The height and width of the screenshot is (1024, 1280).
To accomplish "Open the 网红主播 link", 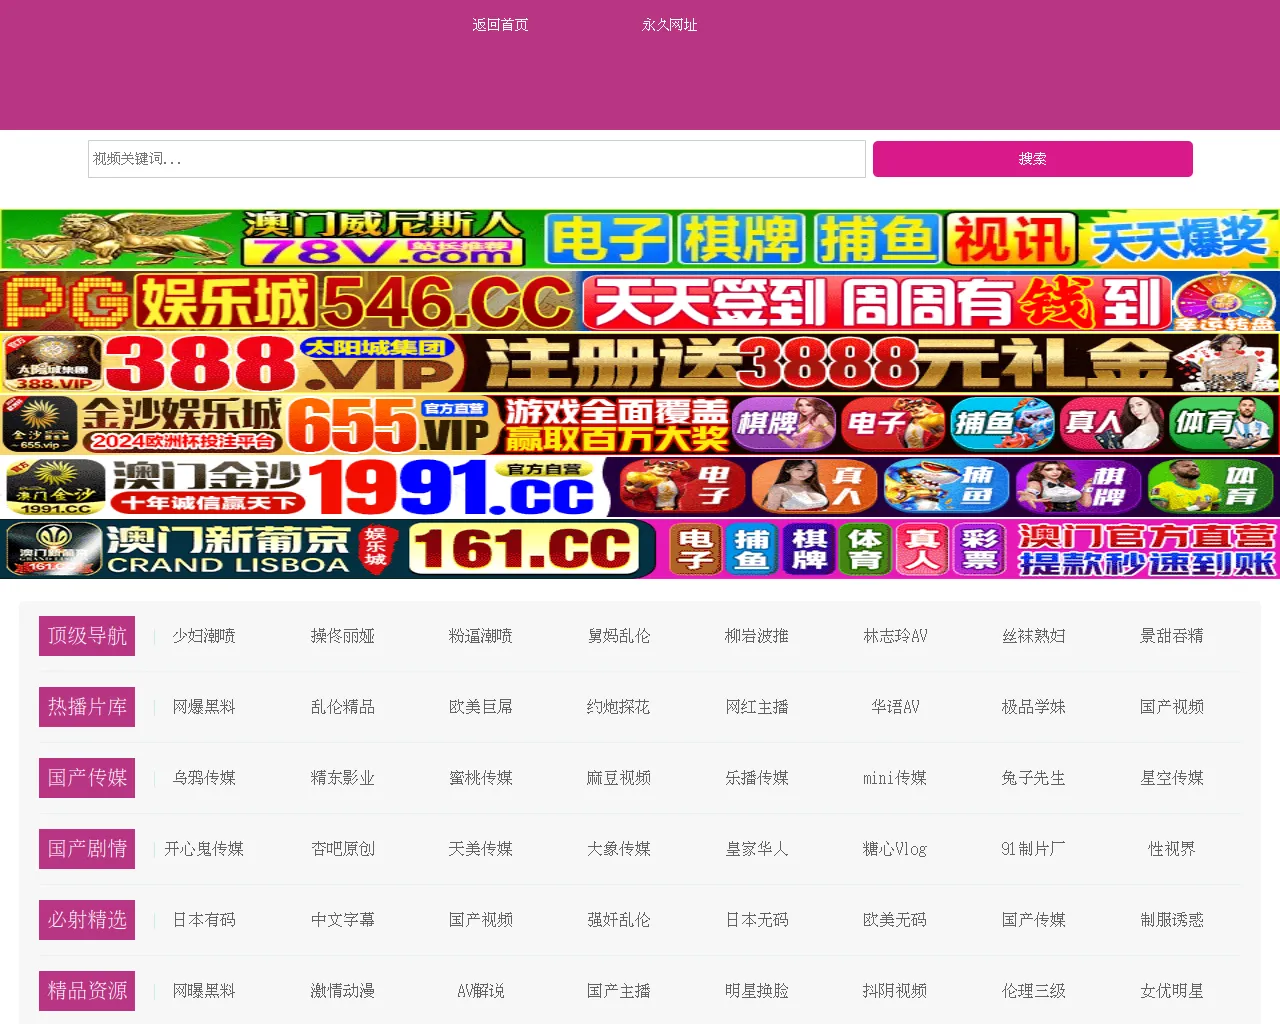I will pyautogui.click(x=757, y=707).
